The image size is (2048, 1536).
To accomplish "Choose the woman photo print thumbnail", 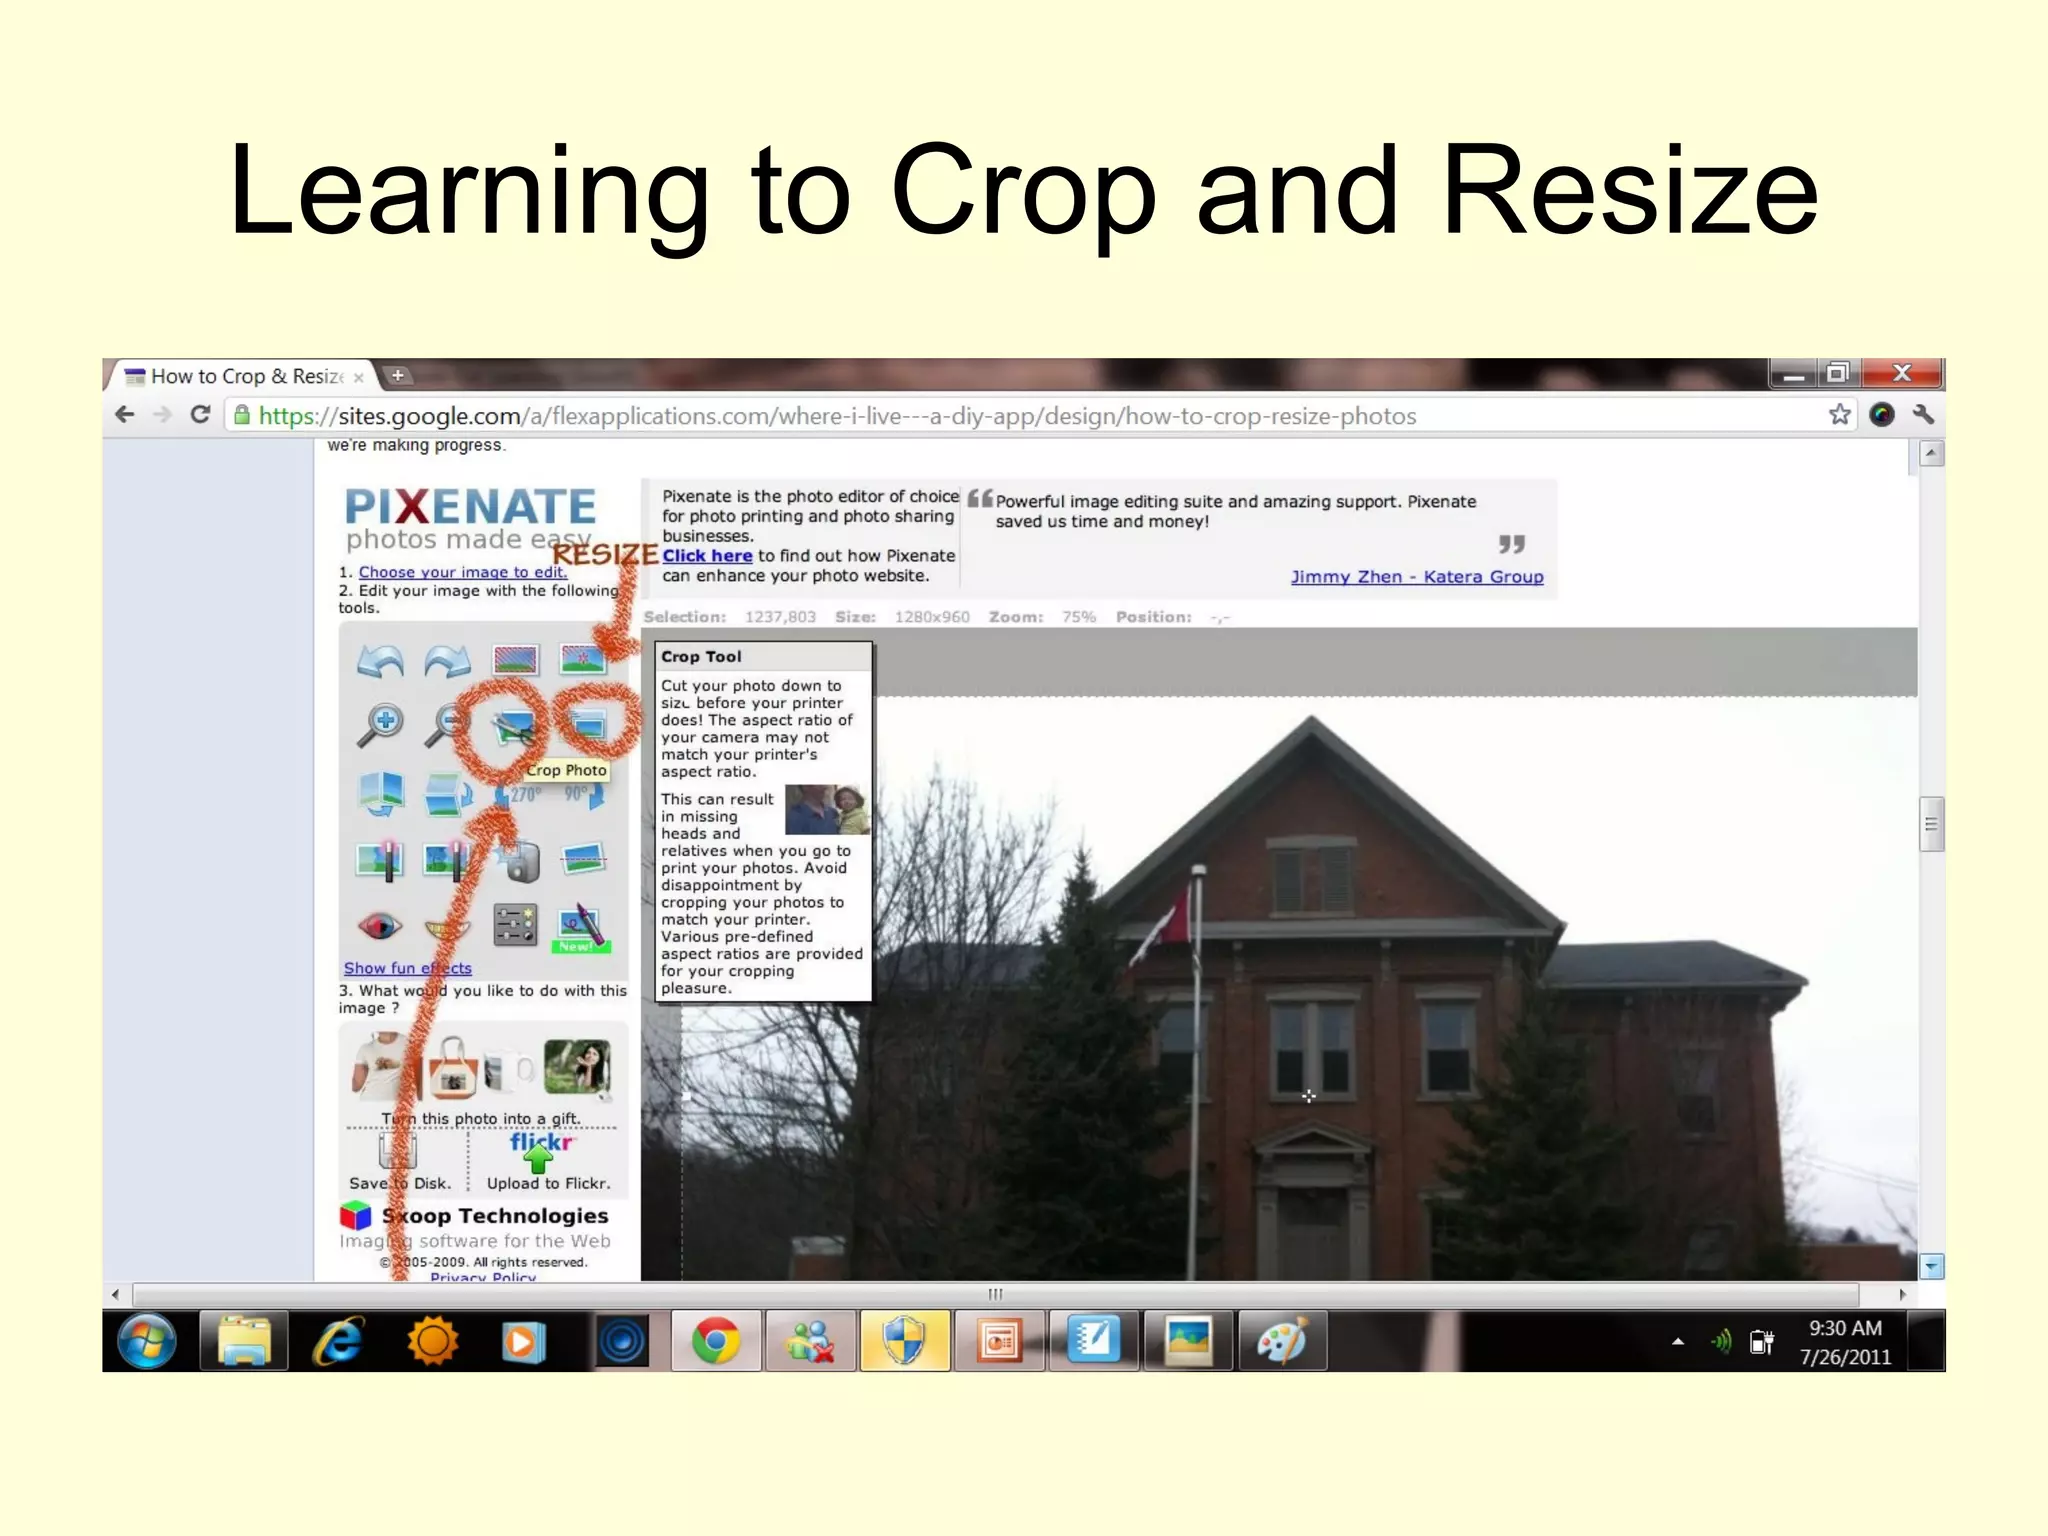I will coord(577,1066).
